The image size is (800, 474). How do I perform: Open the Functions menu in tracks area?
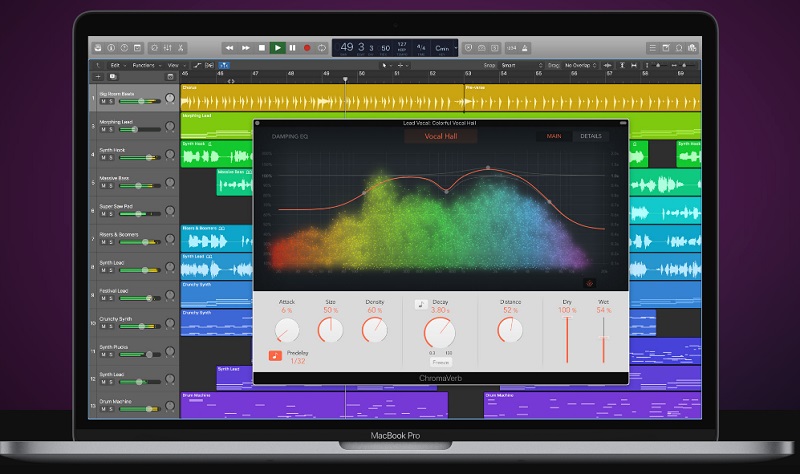[143, 65]
